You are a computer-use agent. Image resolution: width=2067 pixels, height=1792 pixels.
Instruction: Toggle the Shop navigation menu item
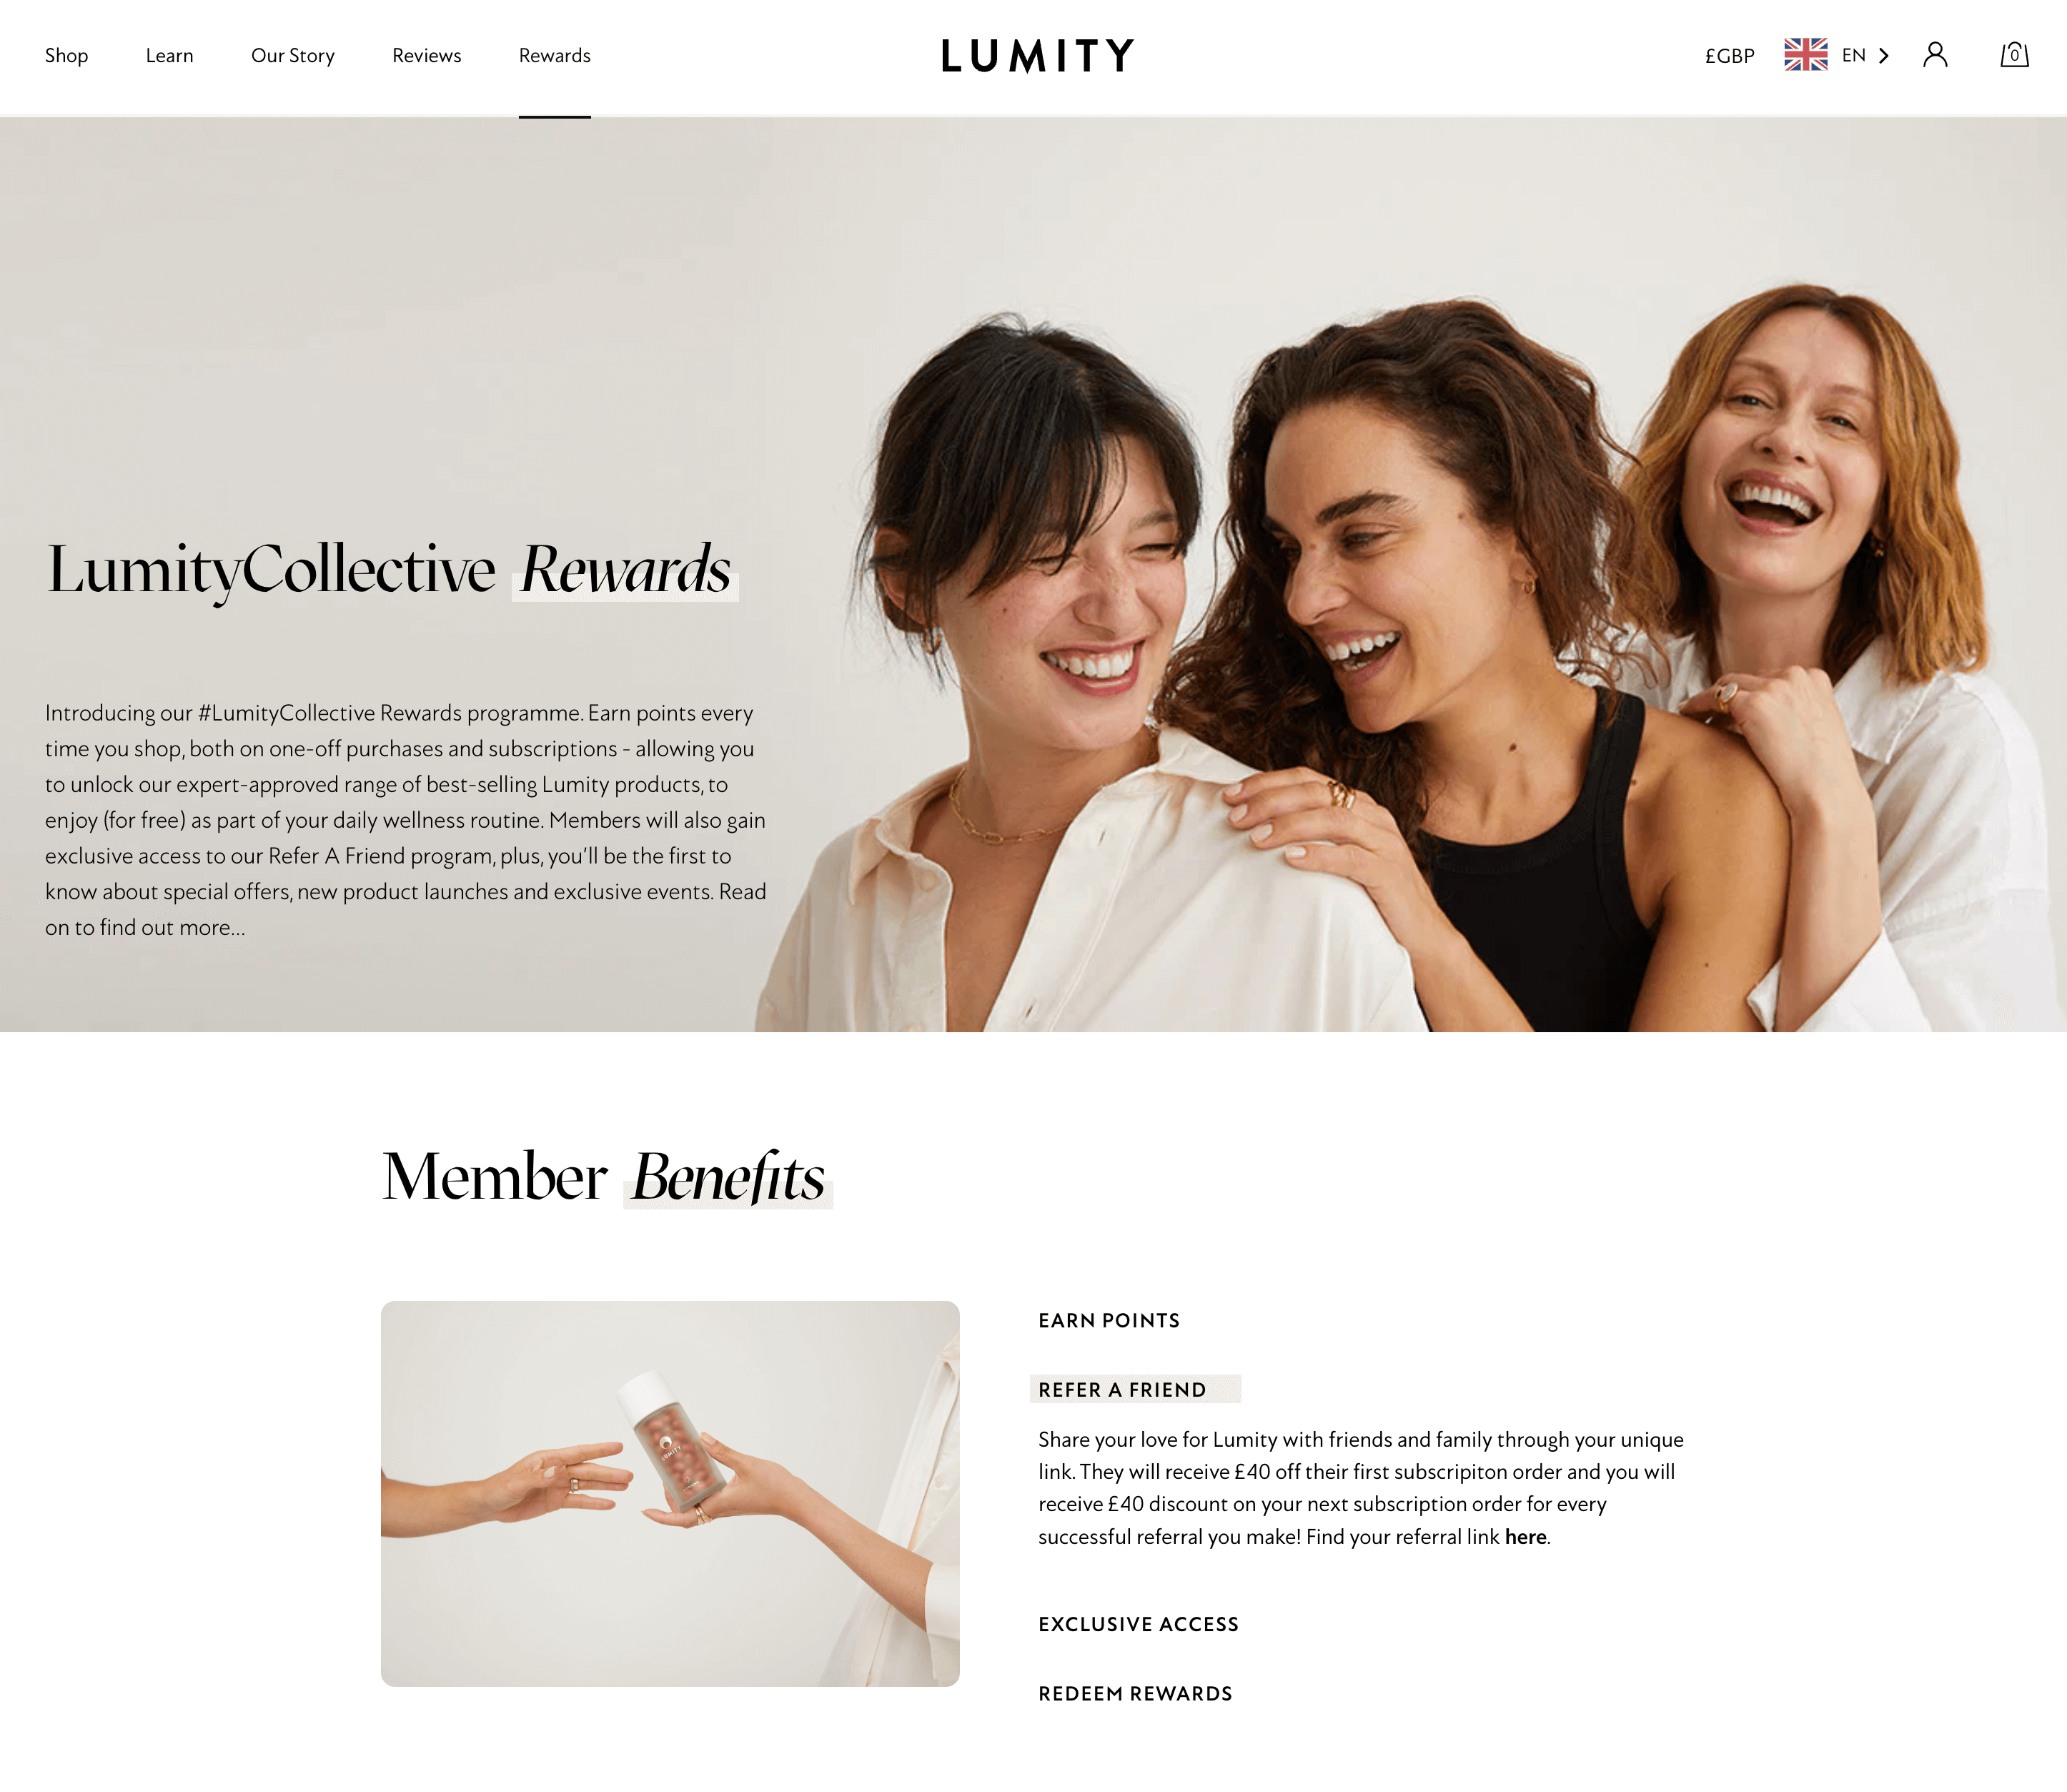point(65,54)
